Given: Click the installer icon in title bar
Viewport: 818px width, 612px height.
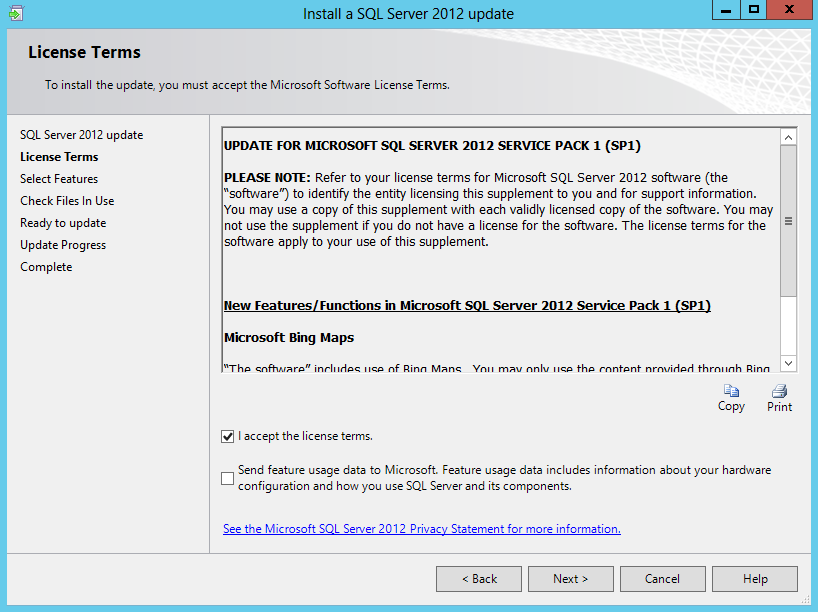Looking at the screenshot, I should point(16,13).
